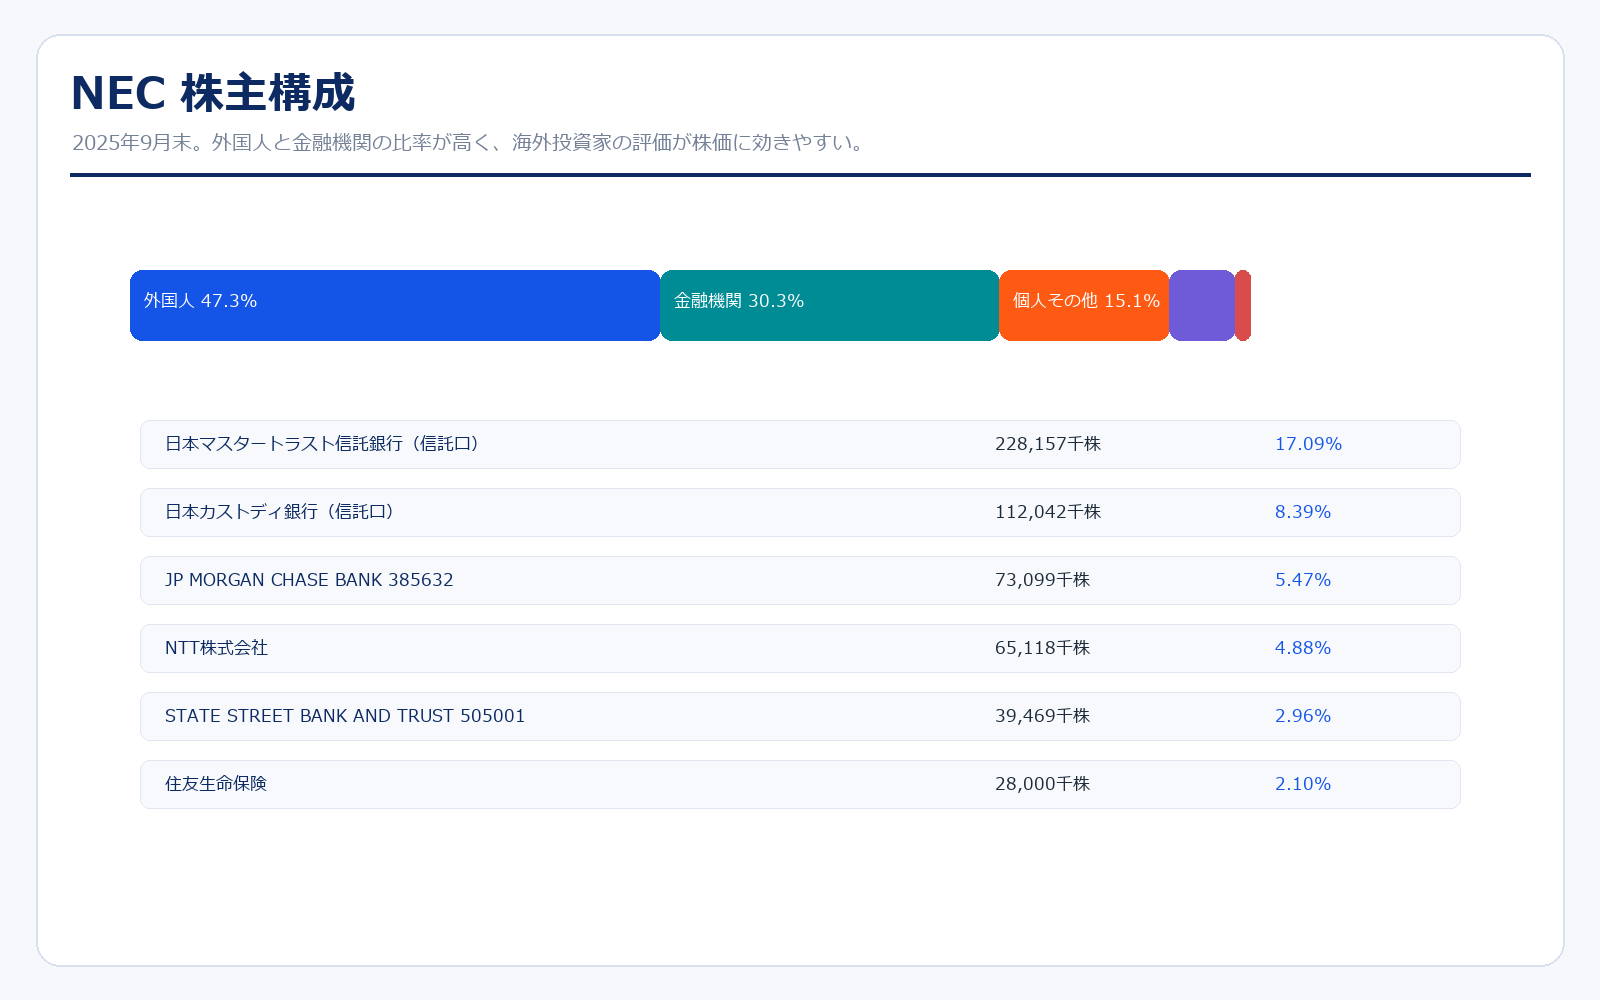
Task: Click the 2025年9月末 subtitle text
Action: point(468,143)
